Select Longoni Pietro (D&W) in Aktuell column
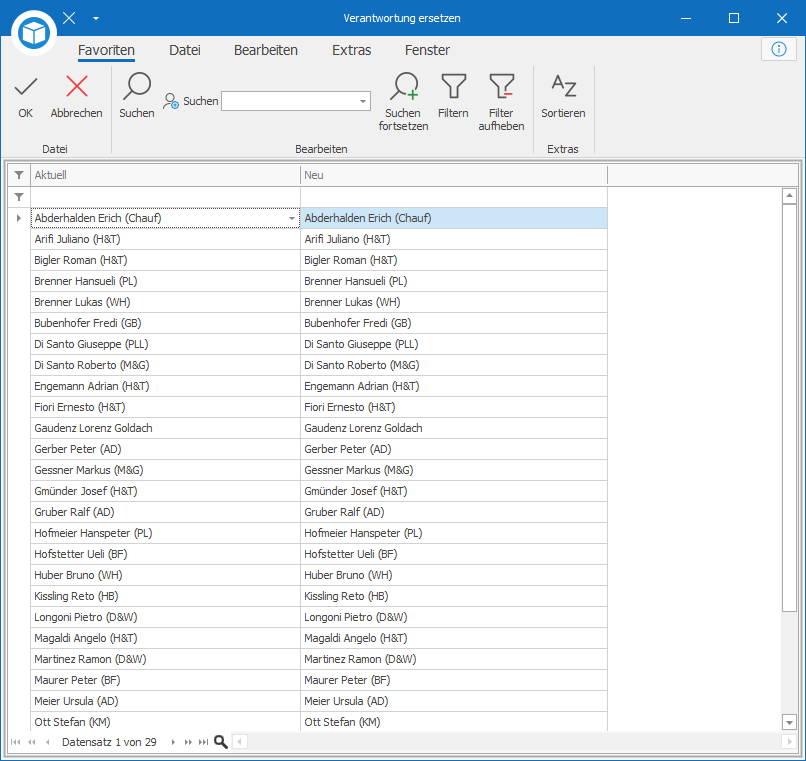 pyautogui.click(x=166, y=617)
